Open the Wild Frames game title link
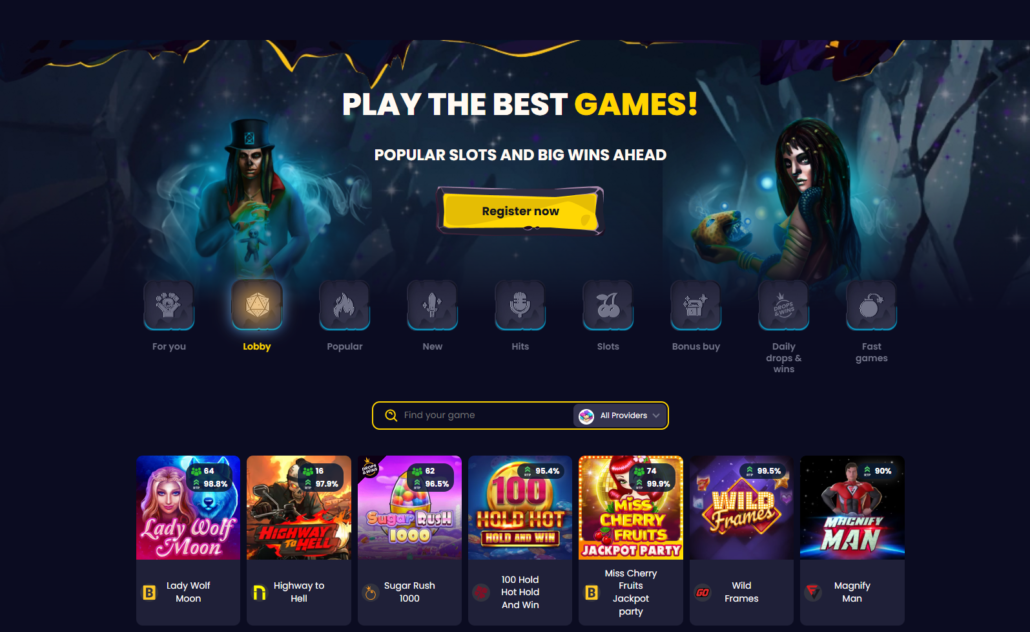 click(741, 592)
